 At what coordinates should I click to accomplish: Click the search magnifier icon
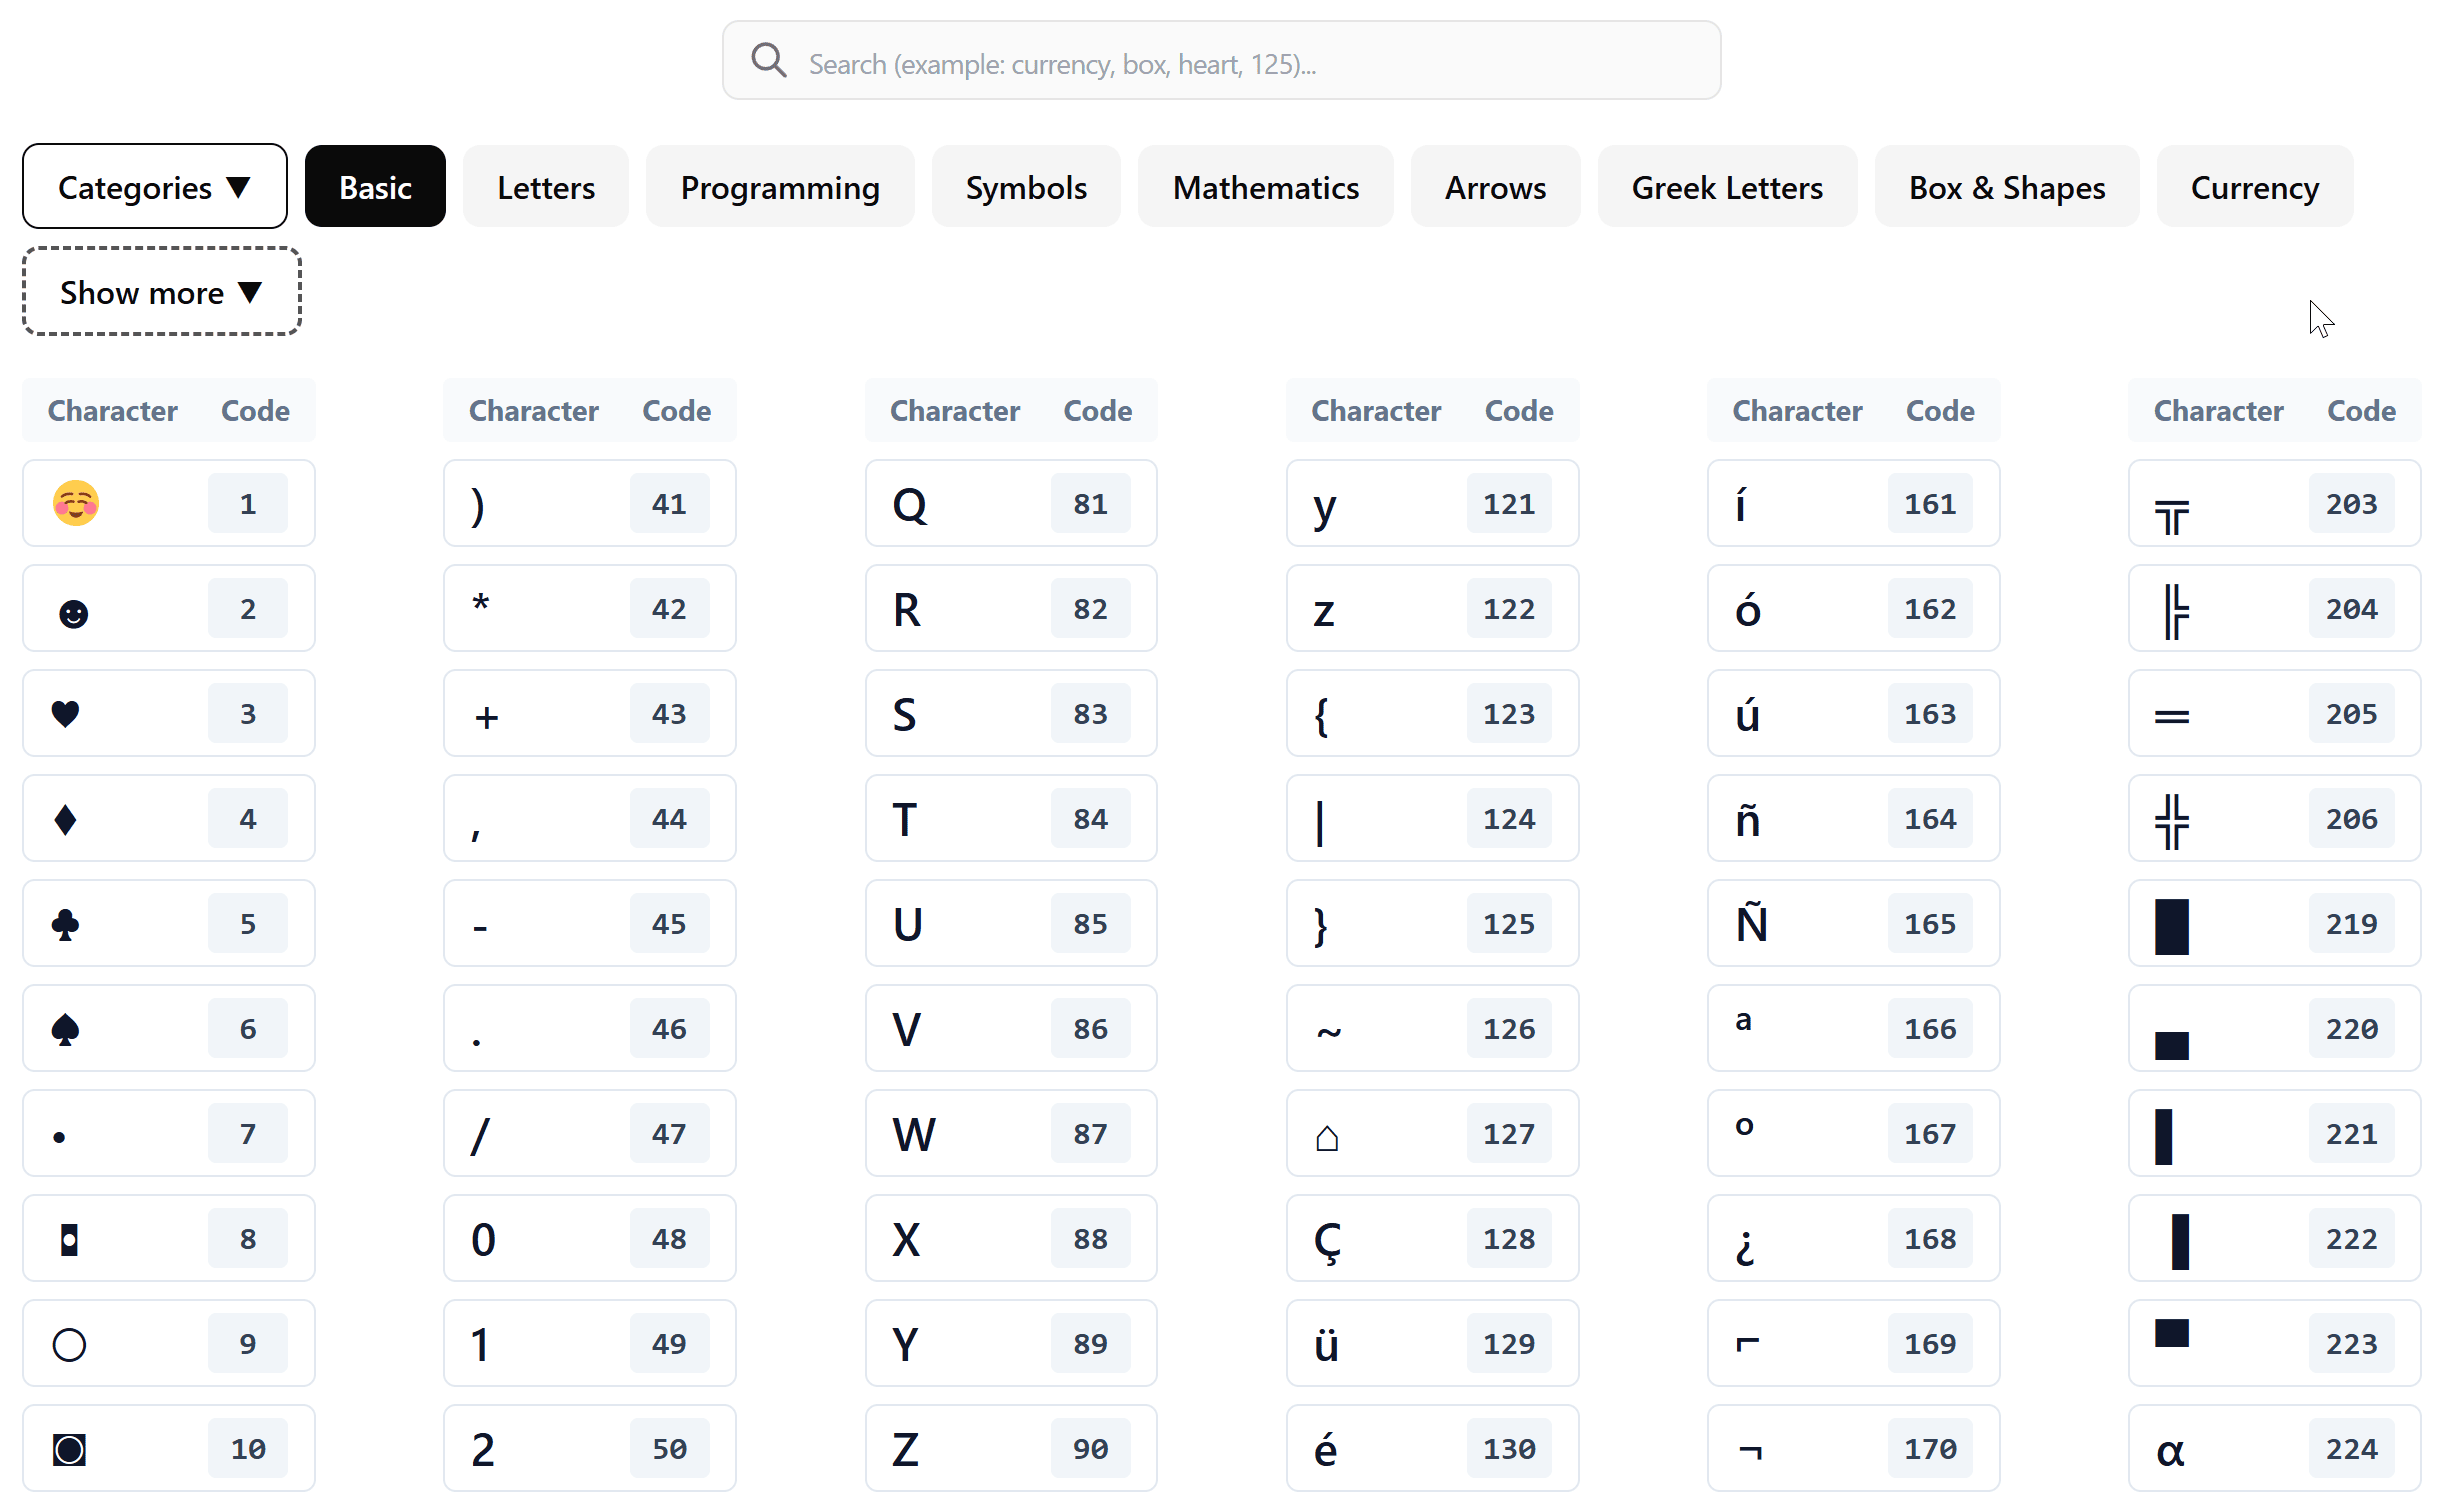[x=768, y=61]
